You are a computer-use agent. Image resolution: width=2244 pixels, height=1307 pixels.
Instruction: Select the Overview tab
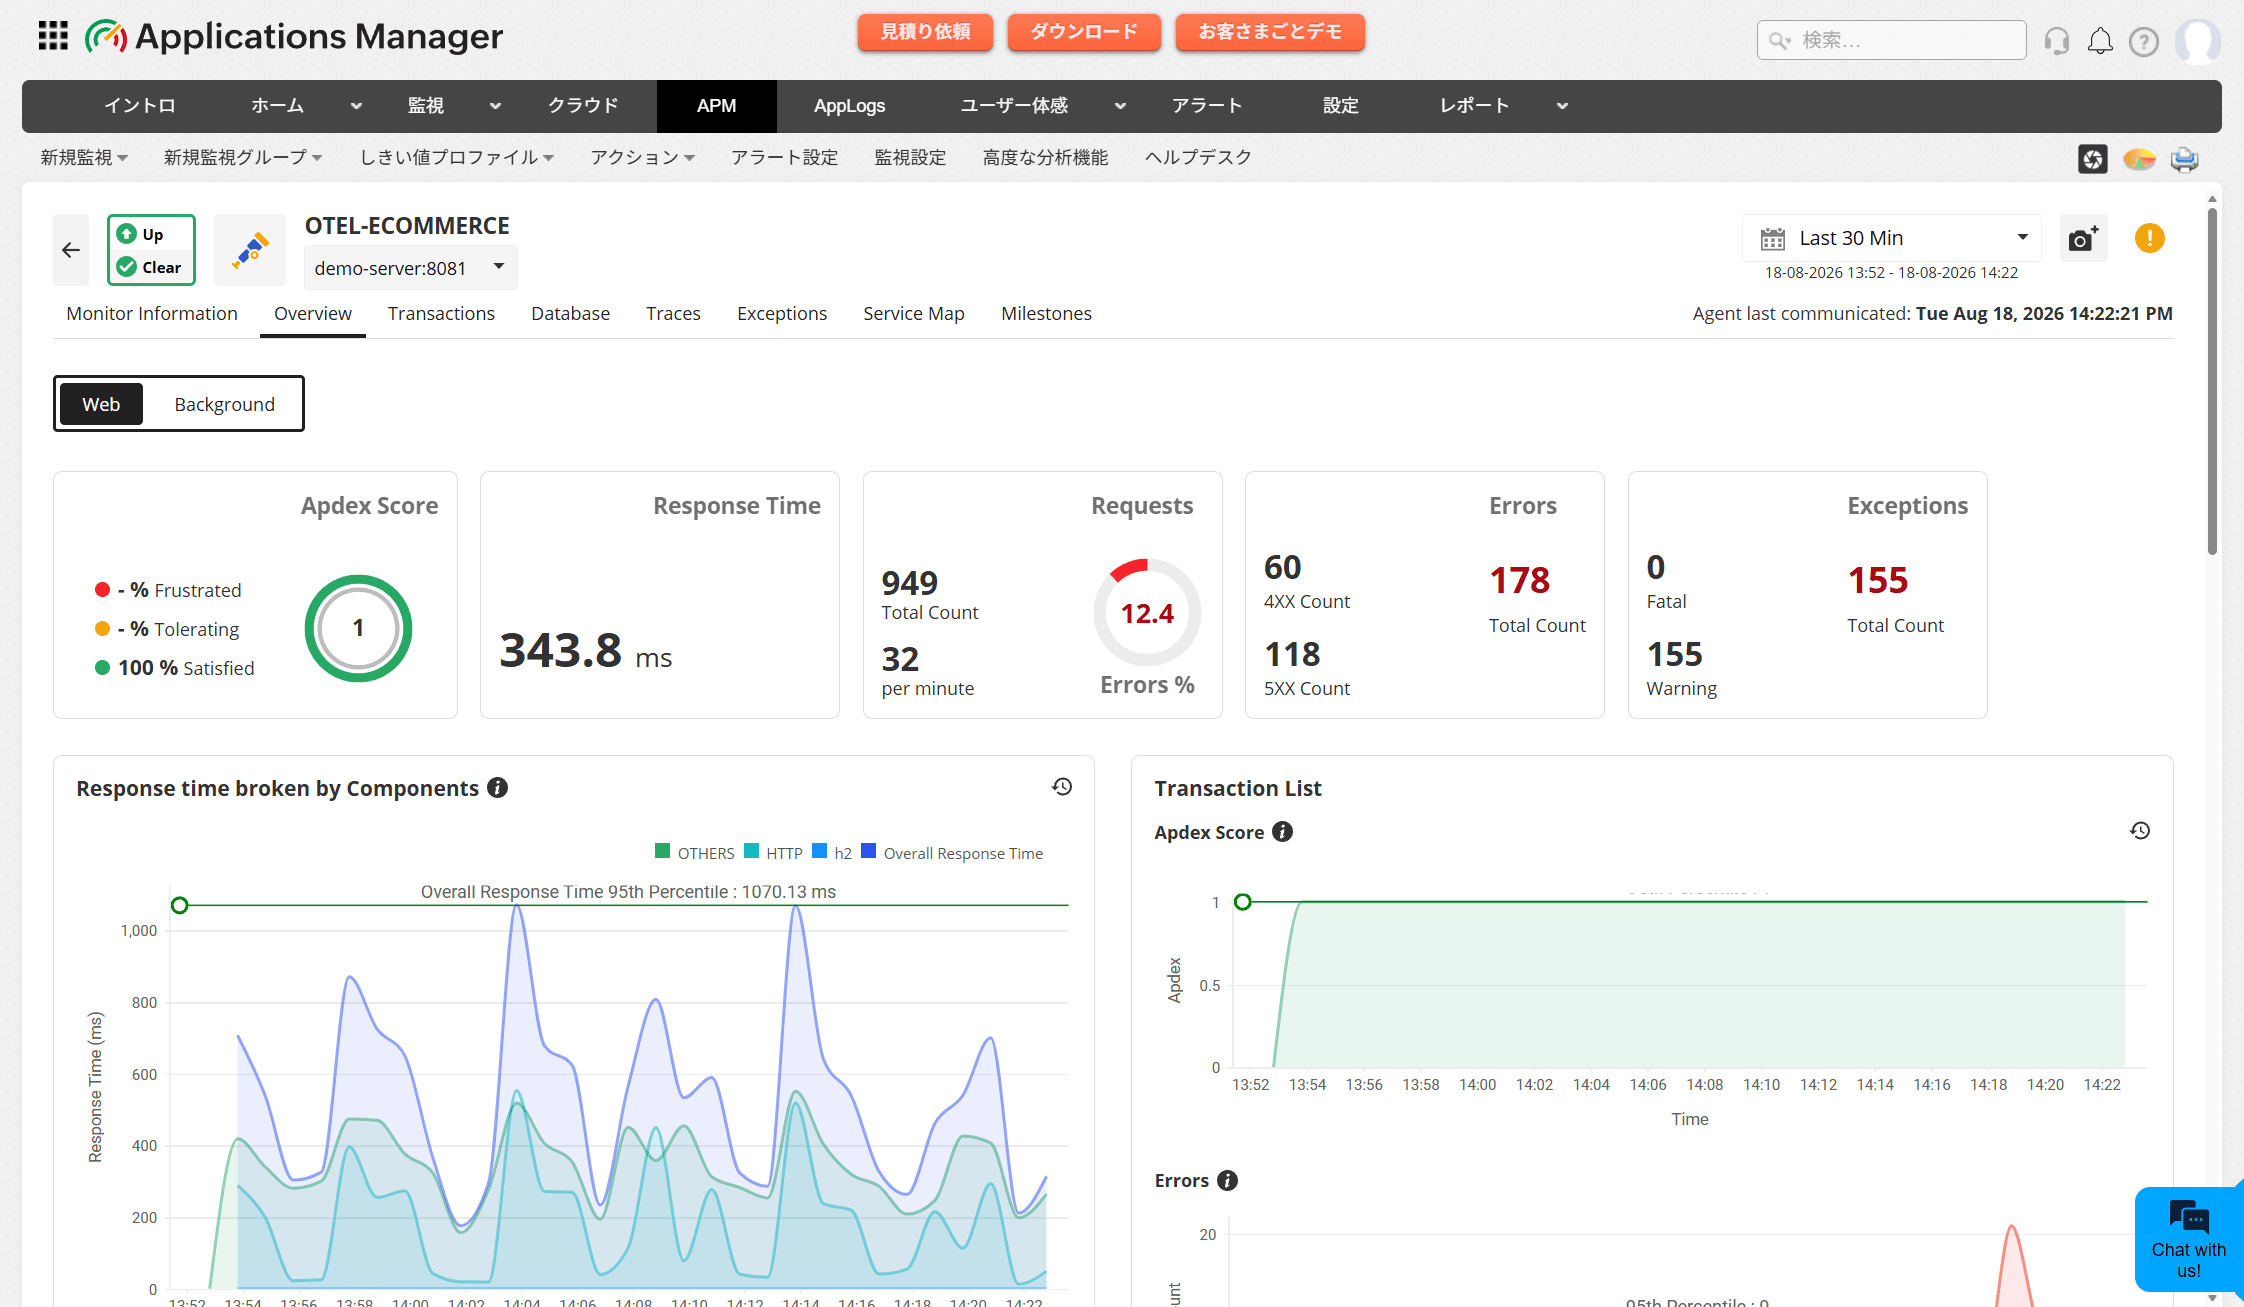click(313, 314)
